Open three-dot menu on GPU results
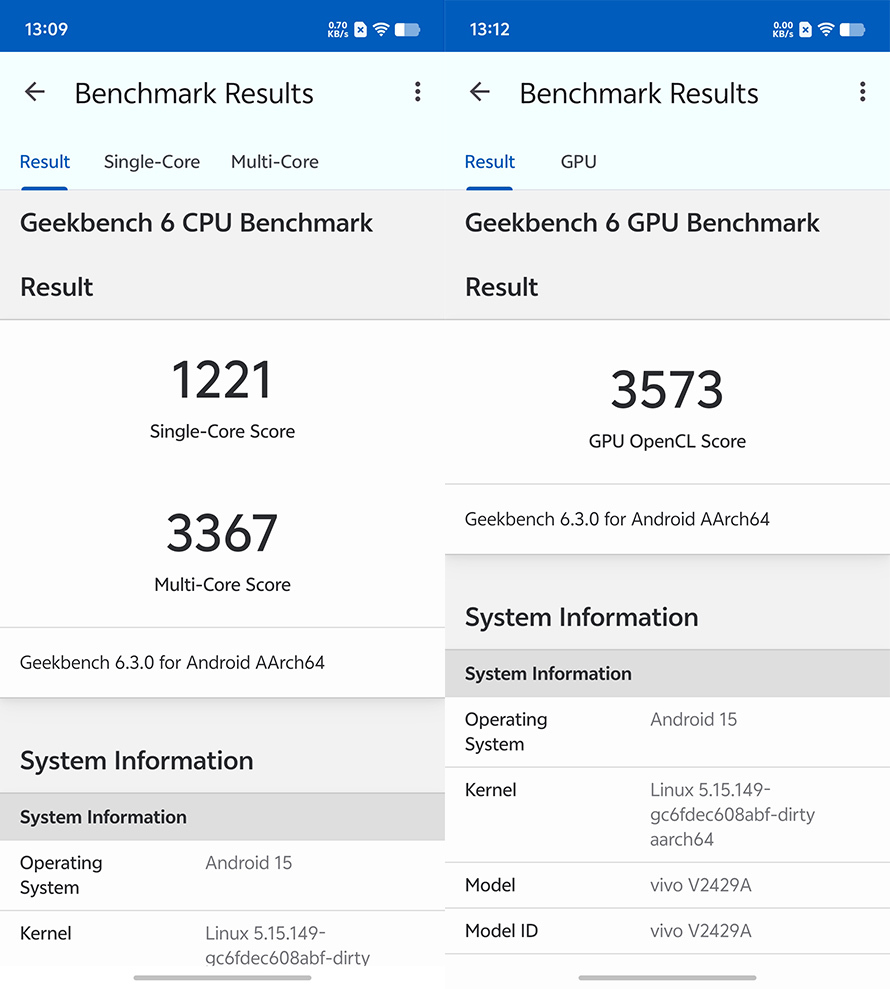Screen dimensions: 890x989 tap(862, 93)
